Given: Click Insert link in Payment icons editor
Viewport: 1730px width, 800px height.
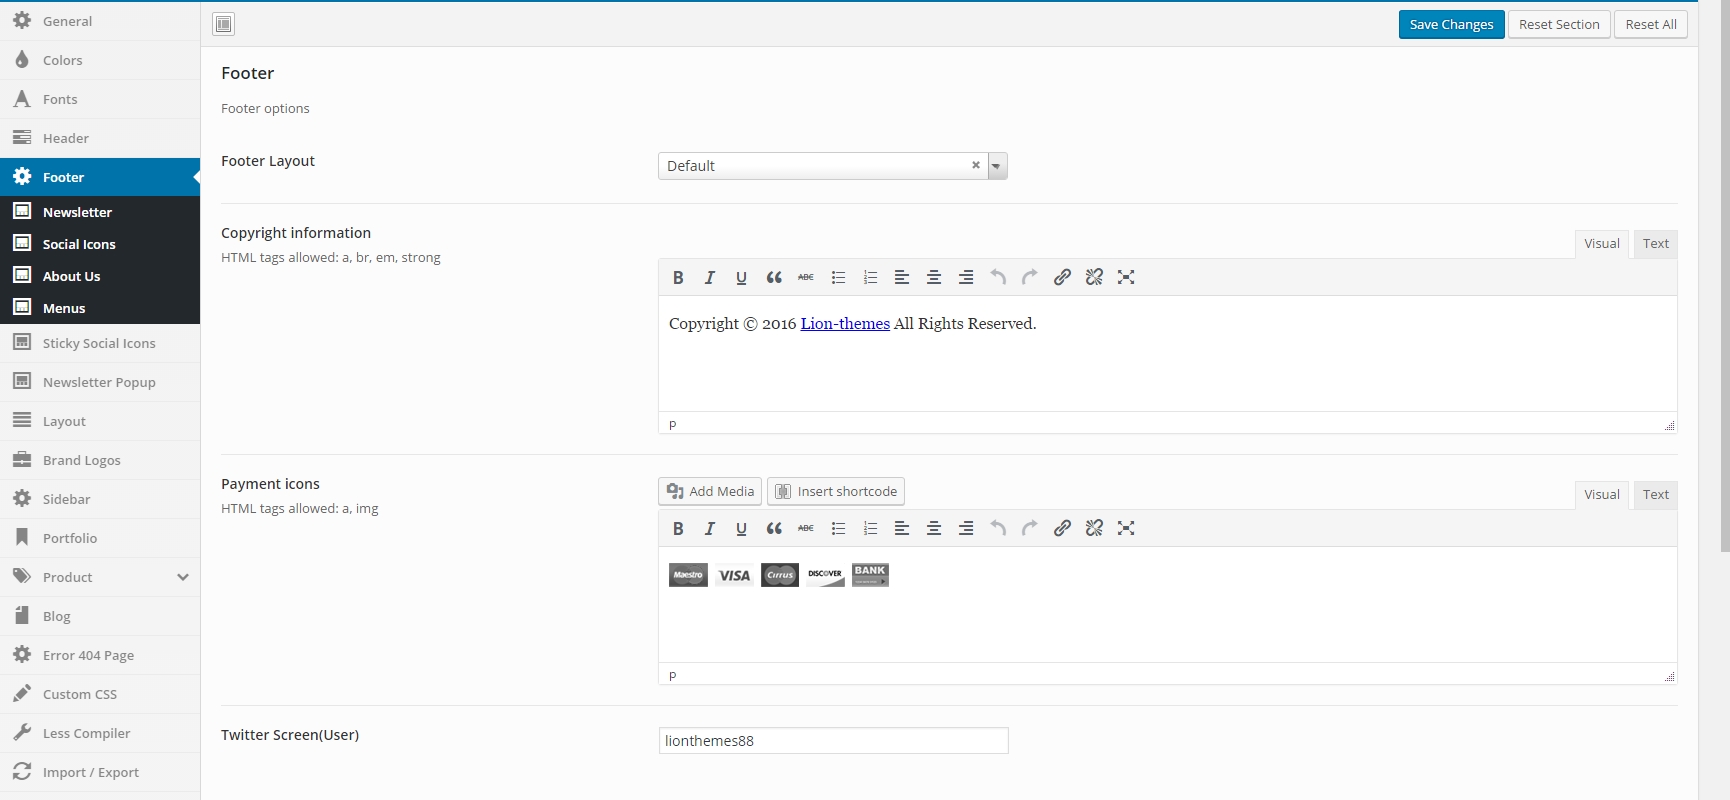Looking at the screenshot, I should [1062, 528].
